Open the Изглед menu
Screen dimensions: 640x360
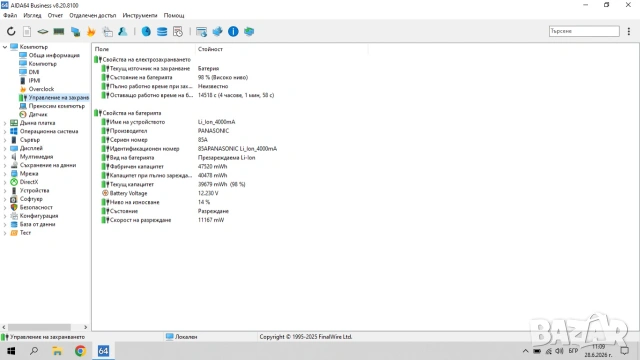click(x=32, y=15)
